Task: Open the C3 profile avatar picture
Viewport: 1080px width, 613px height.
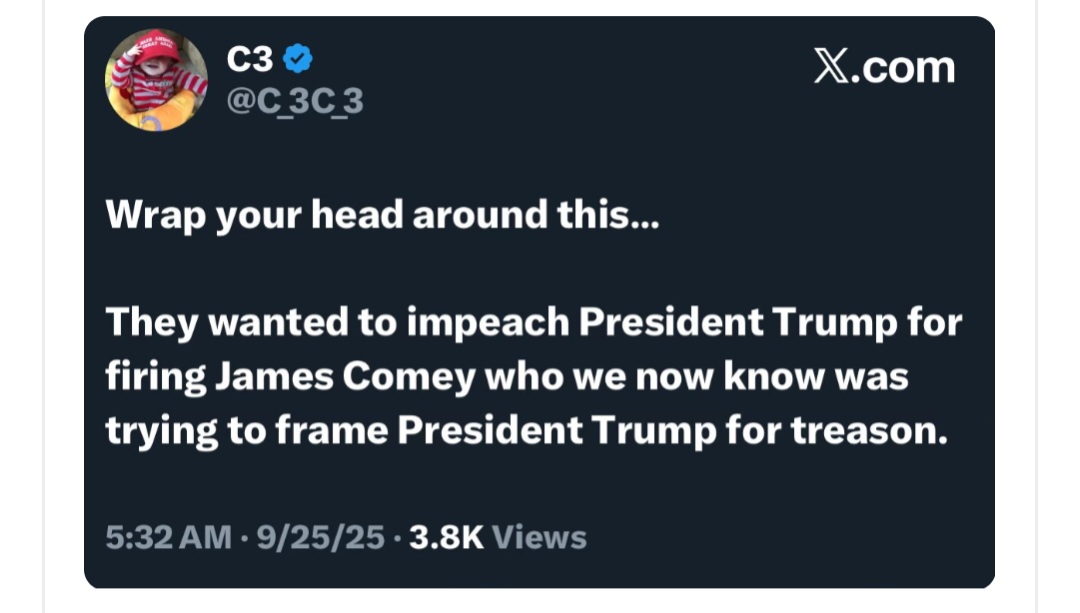Action: coord(156,80)
